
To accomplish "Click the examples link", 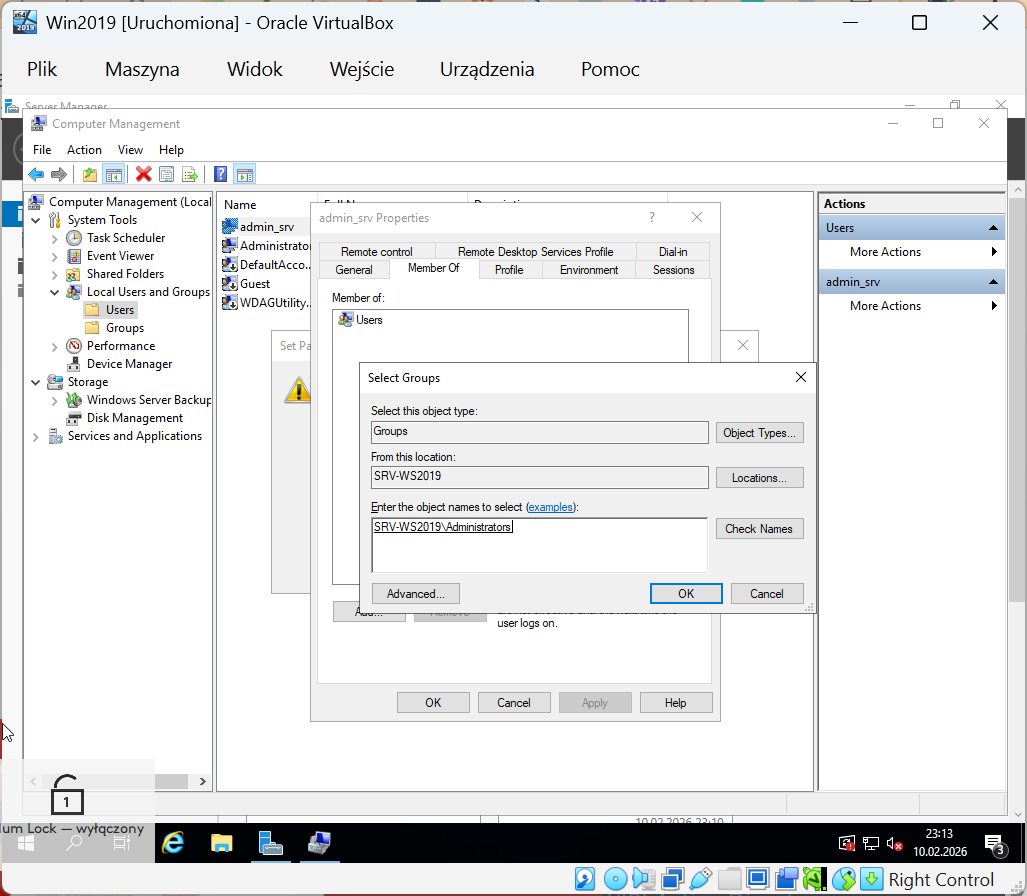I will coord(551,507).
